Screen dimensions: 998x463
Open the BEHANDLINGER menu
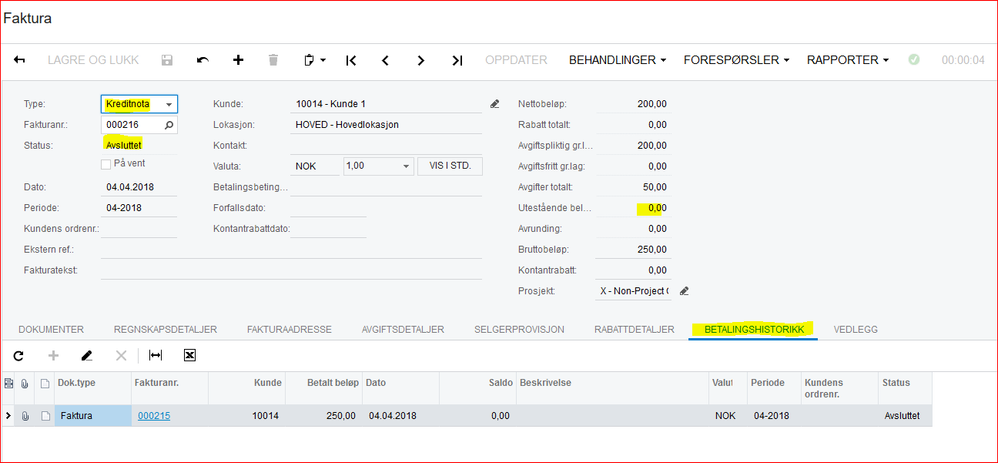point(617,60)
